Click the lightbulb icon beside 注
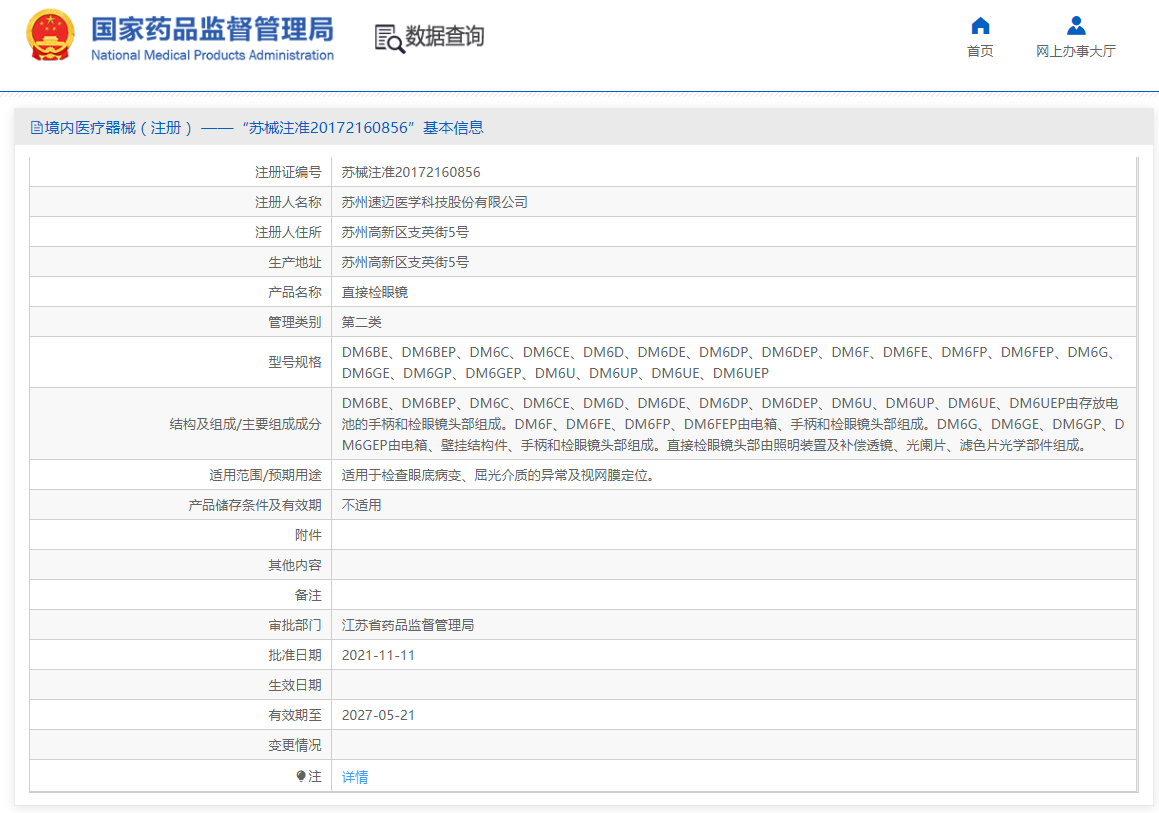Image resolution: width=1159 pixels, height=813 pixels. [x=301, y=776]
